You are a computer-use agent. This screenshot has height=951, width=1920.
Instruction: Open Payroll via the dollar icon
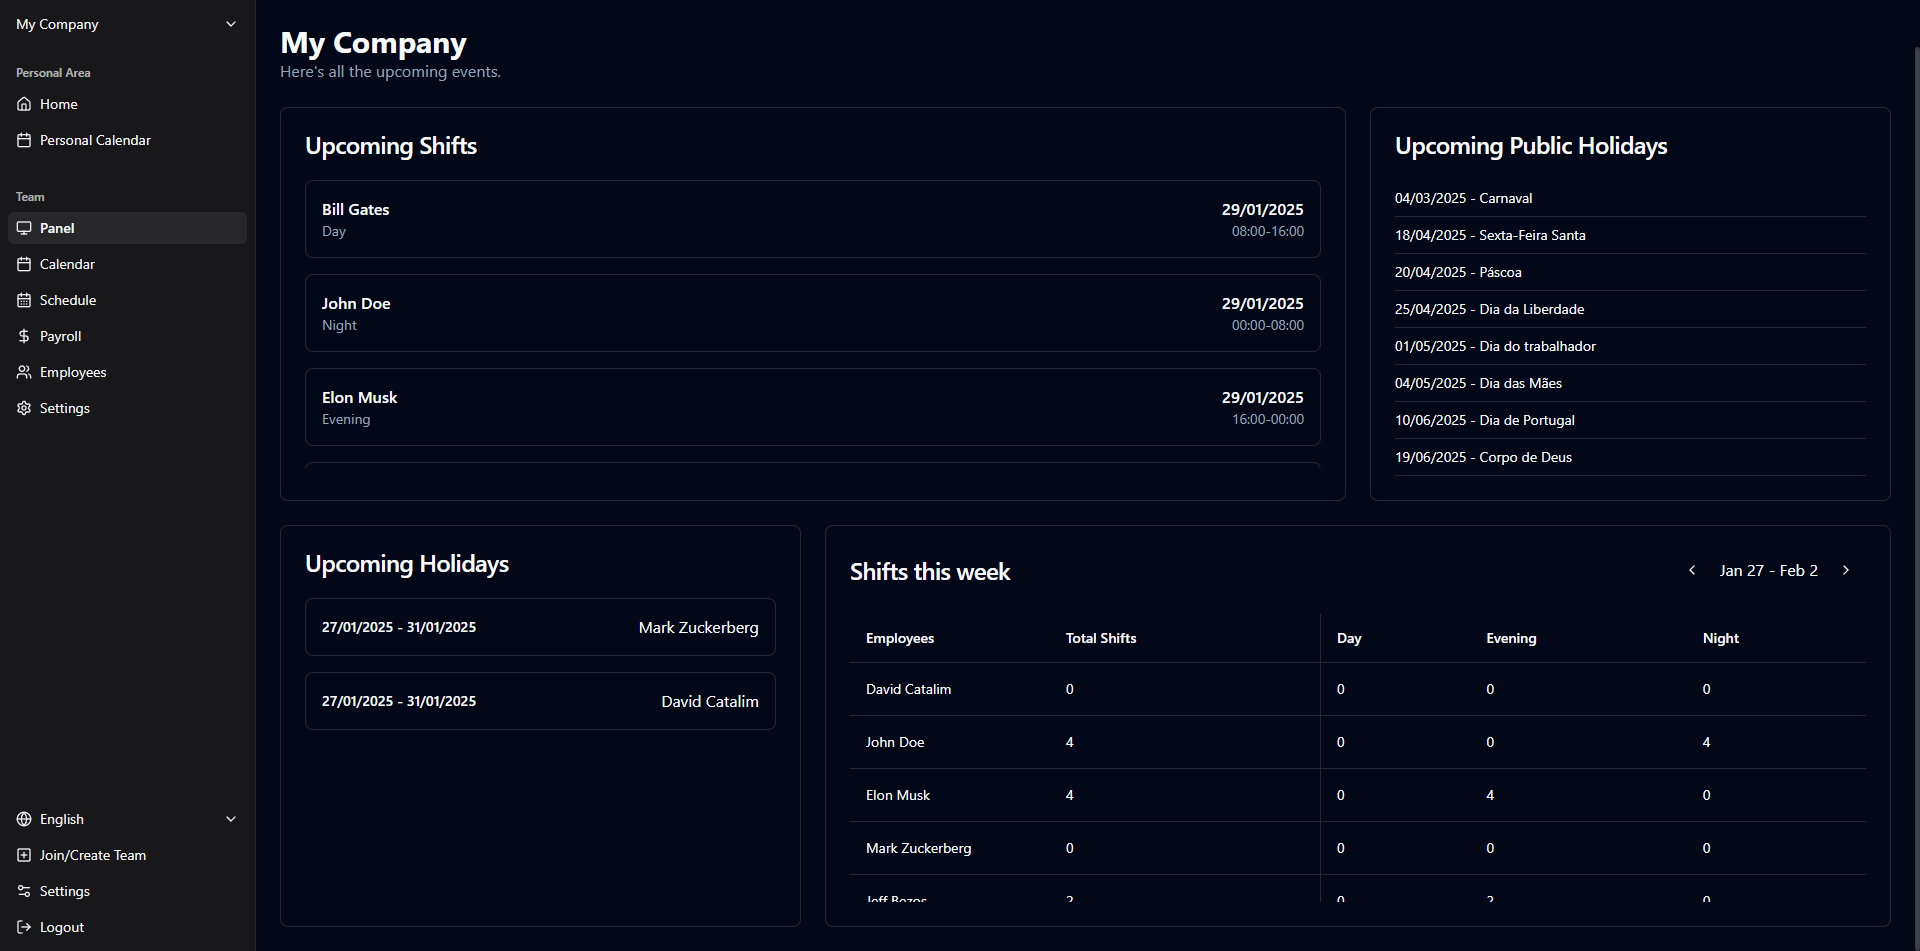click(x=24, y=336)
